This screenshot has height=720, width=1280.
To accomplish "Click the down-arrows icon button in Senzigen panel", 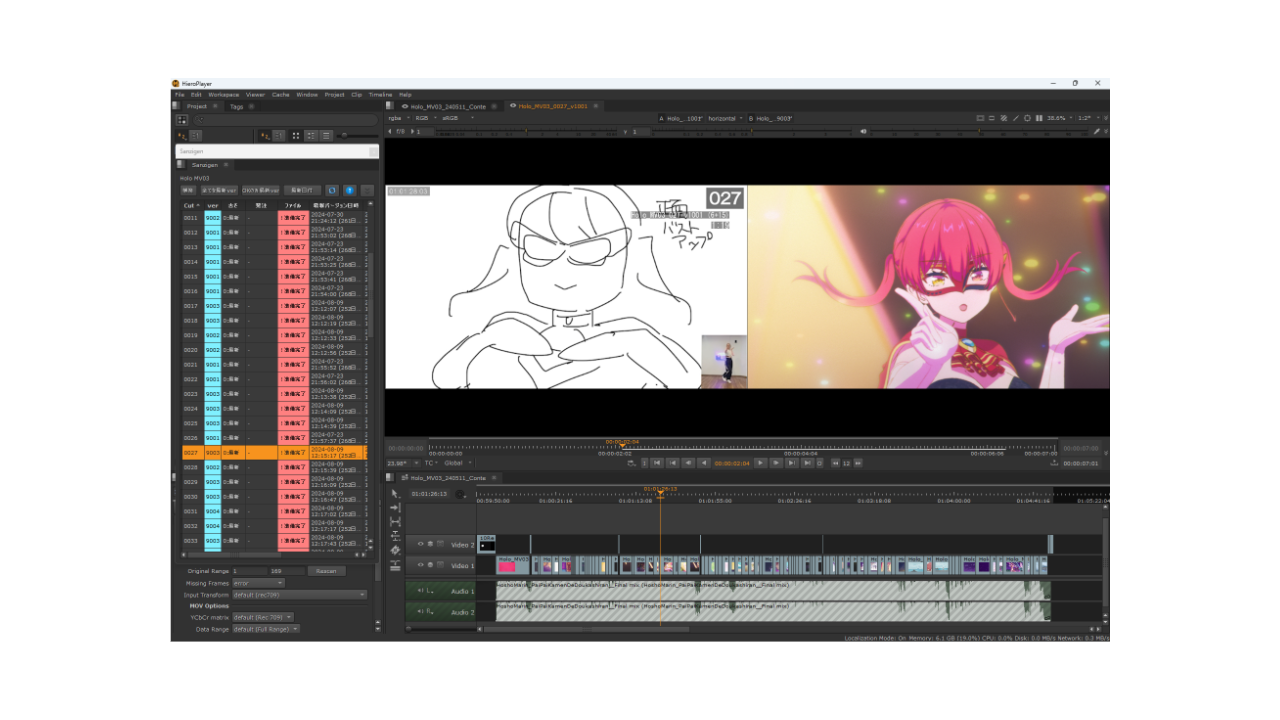I will pyautogui.click(x=368, y=189).
